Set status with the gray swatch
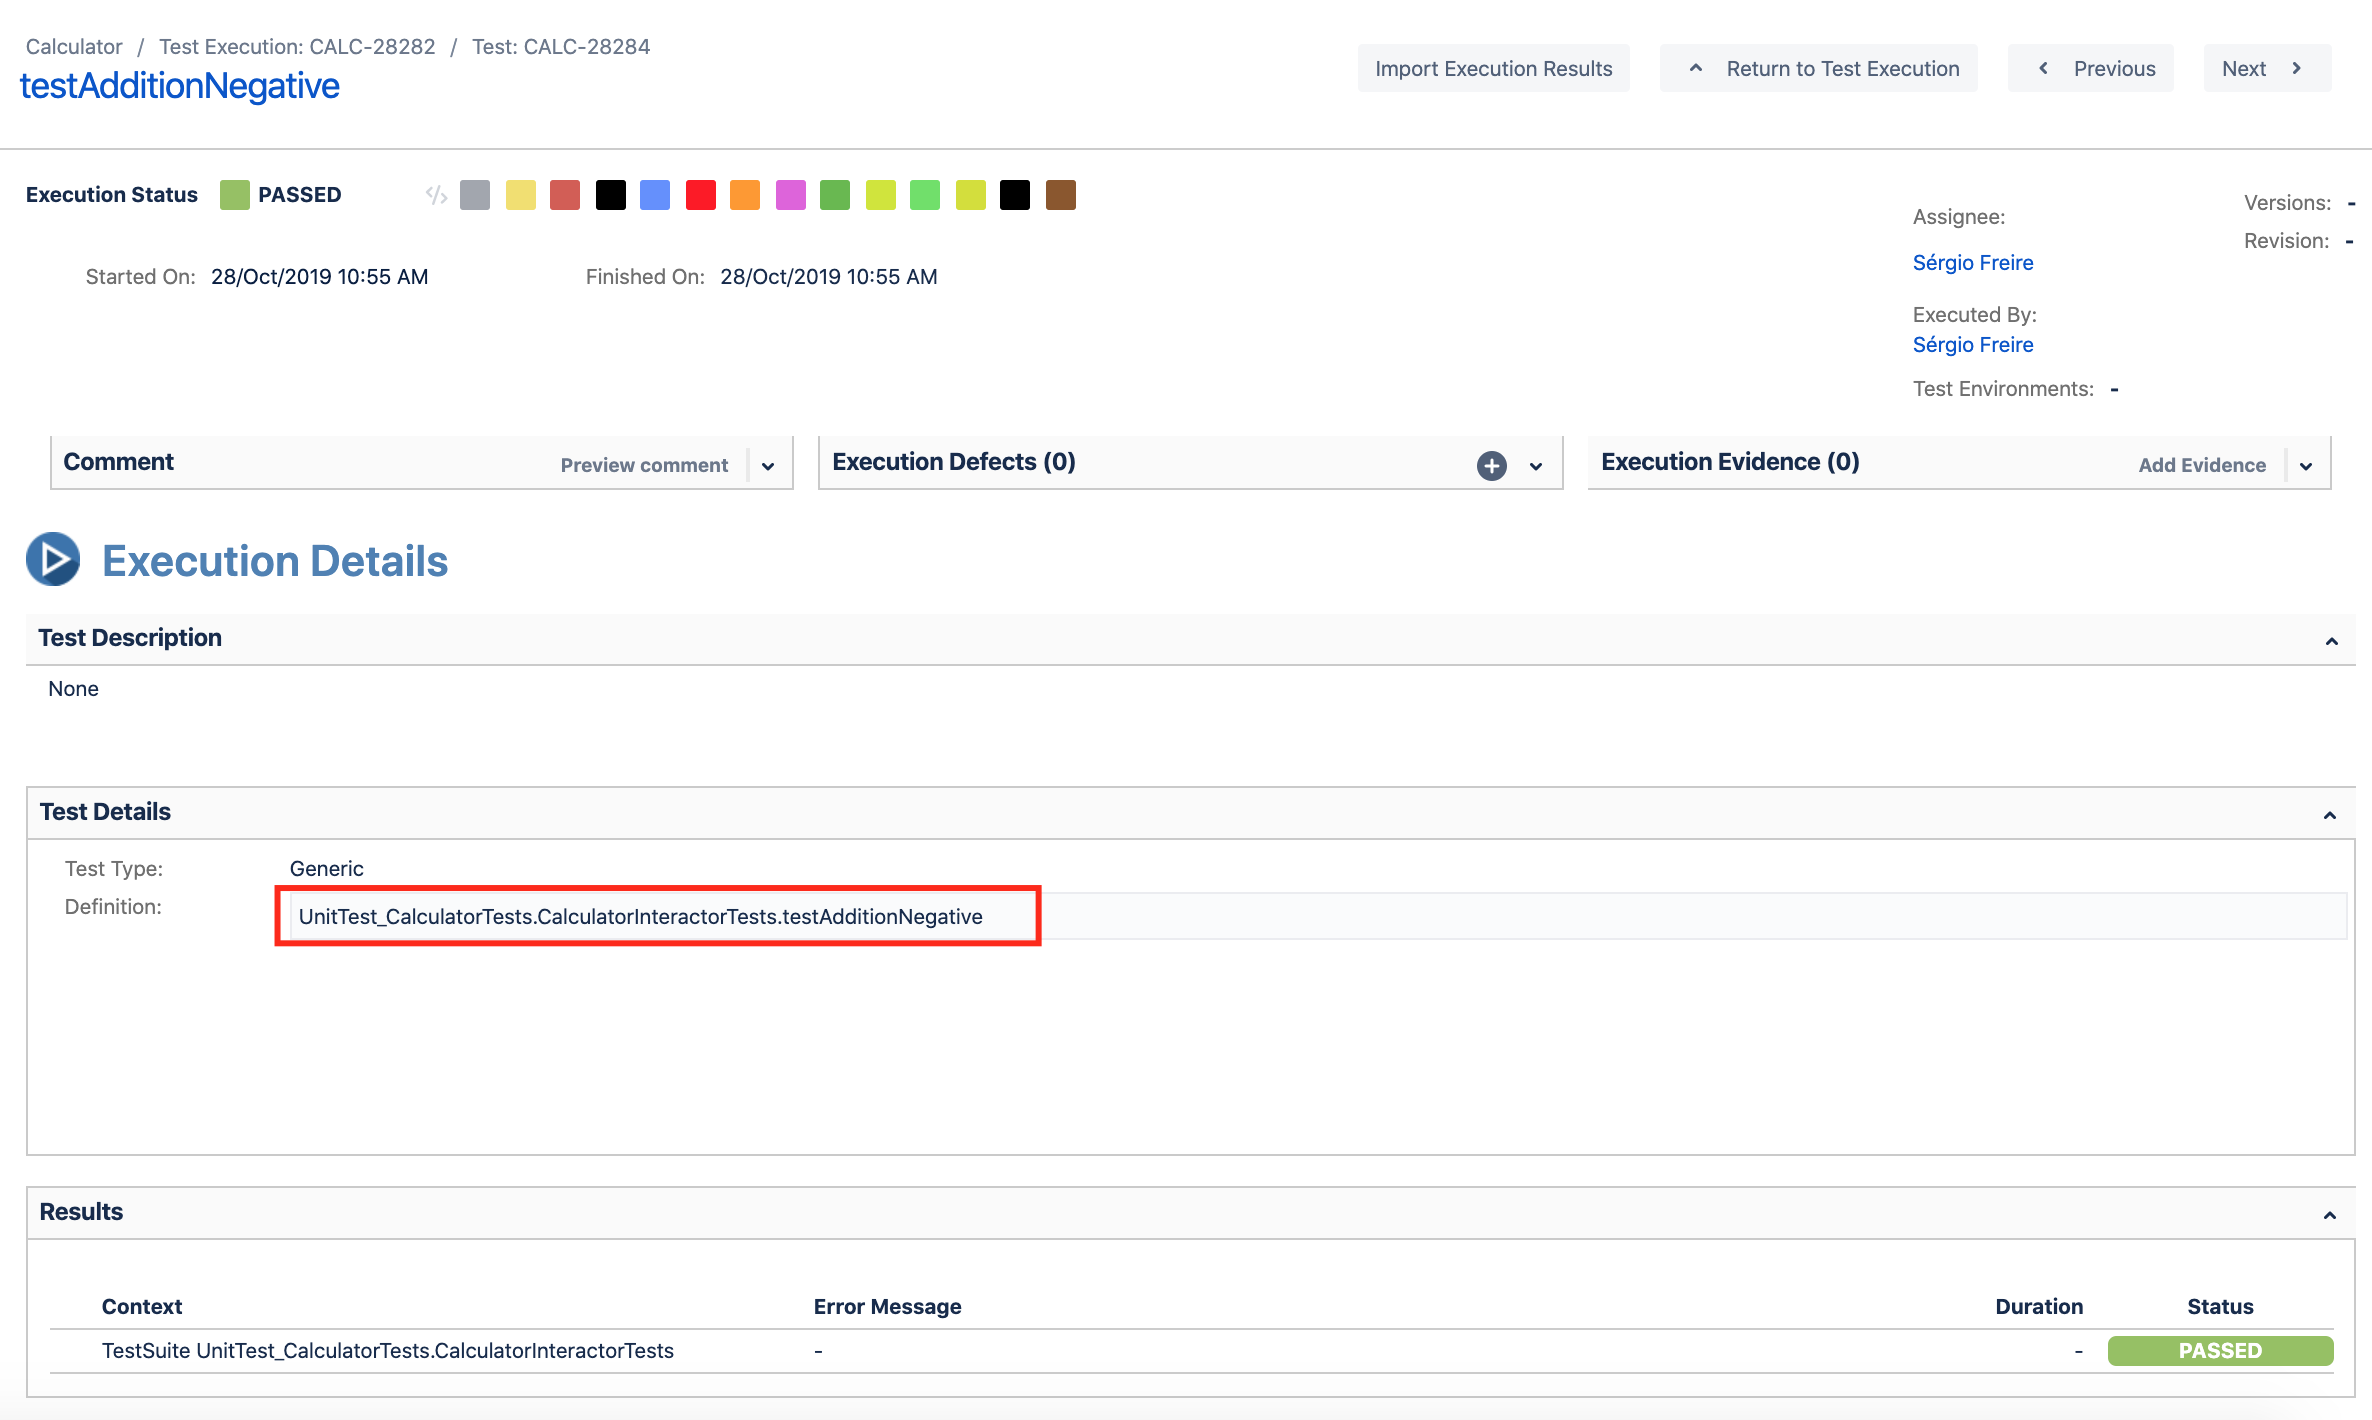The image size is (2372, 1420). [475, 195]
